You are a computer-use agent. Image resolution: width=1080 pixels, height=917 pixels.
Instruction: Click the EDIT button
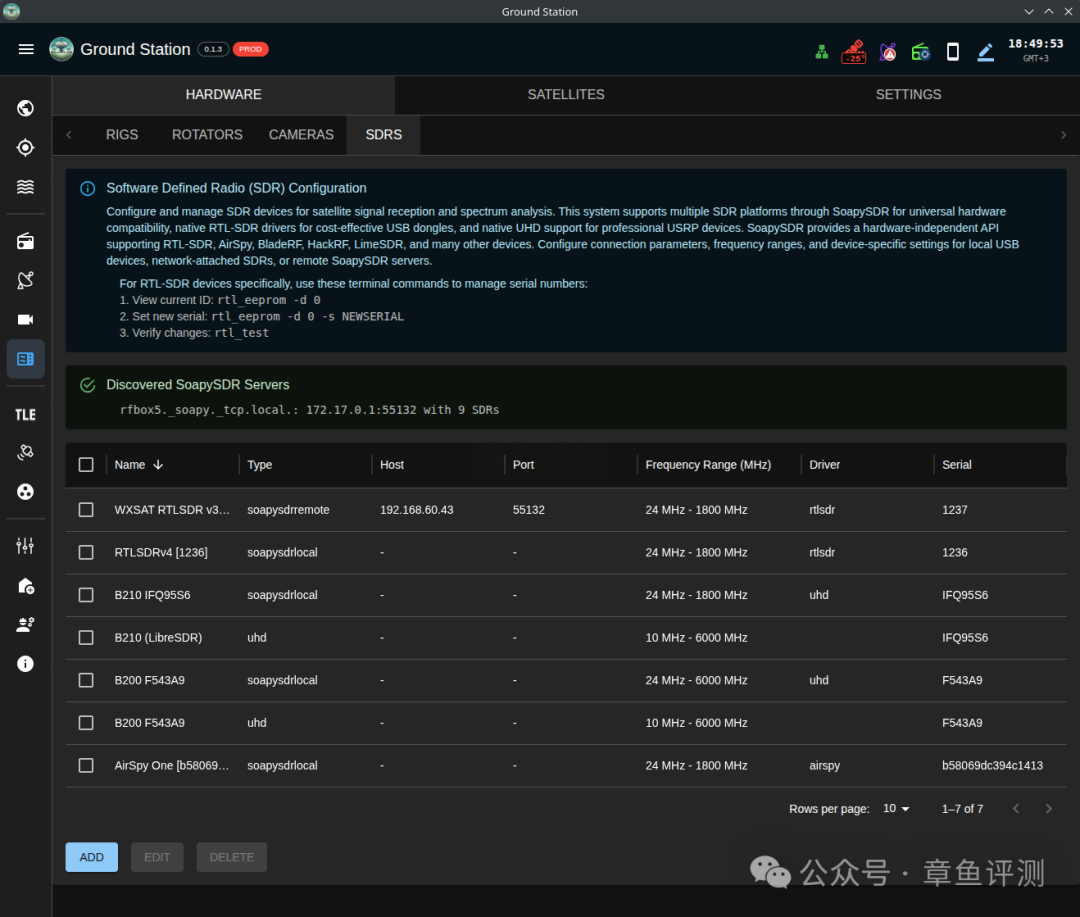coord(157,857)
